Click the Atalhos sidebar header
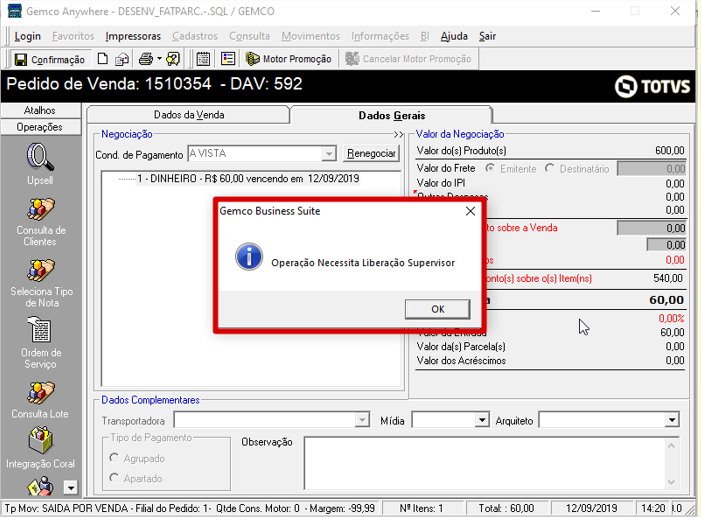The height and width of the screenshot is (517, 701). click(40, 110)
